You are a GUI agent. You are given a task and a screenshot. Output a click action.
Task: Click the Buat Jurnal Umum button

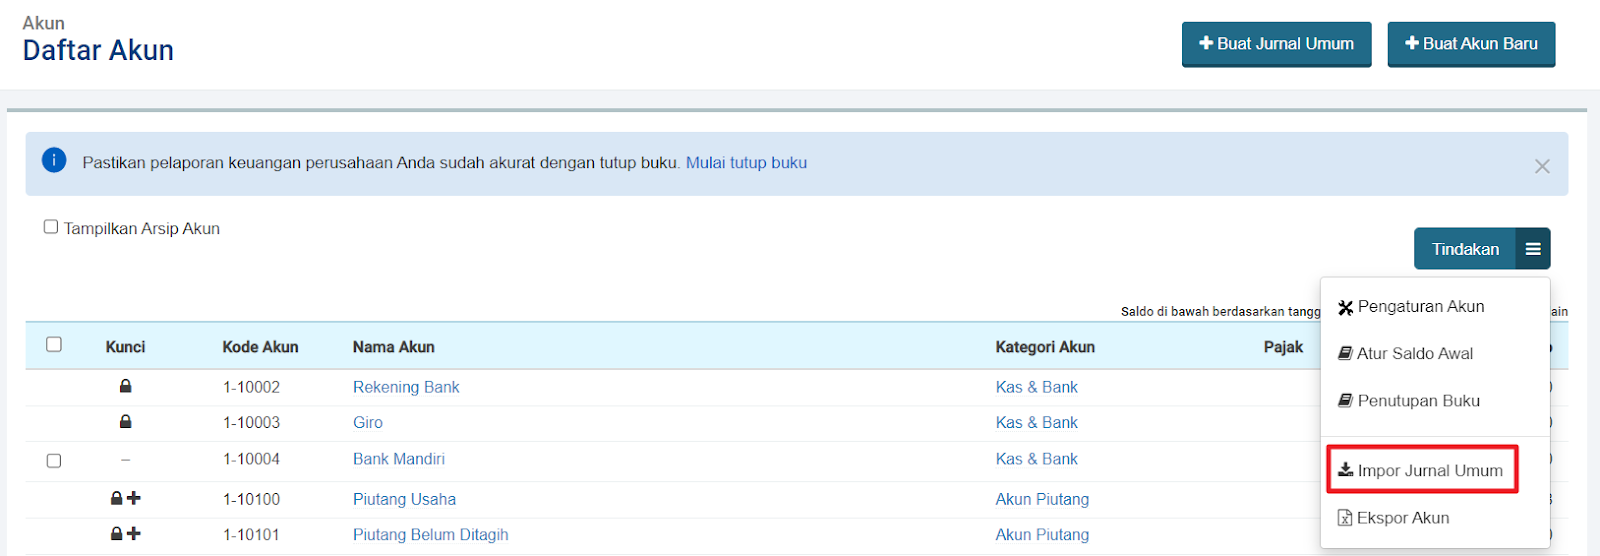[x=1276, y=44]
